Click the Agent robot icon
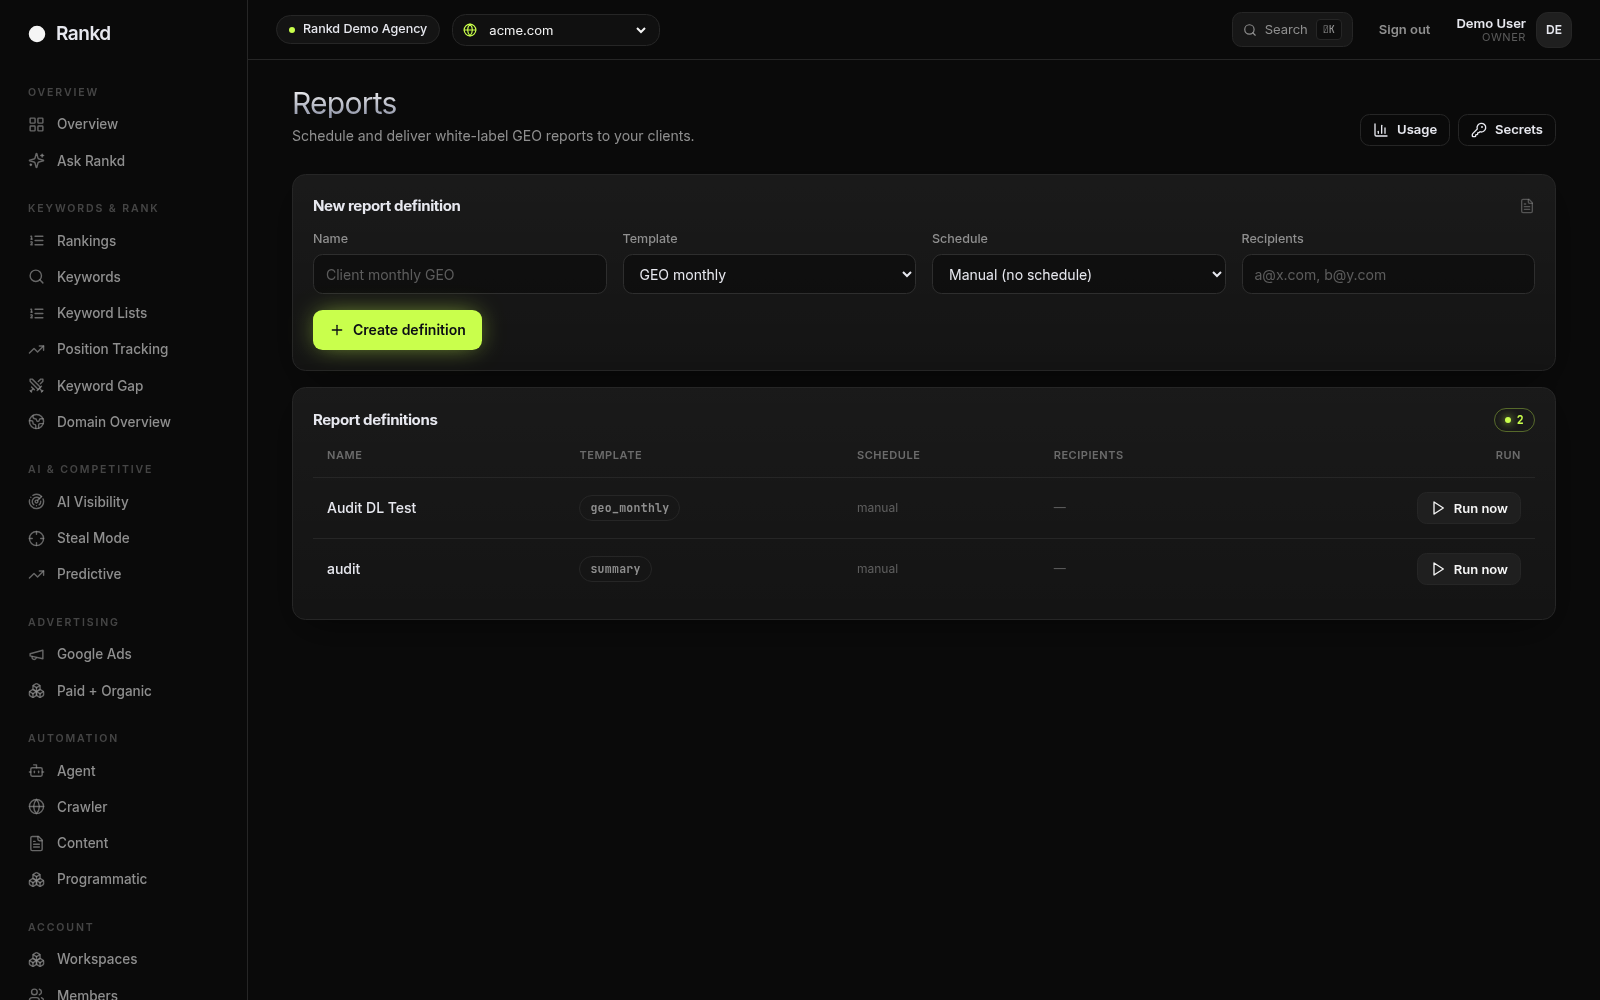The width and height of the screenshot is (1600, 1000). click(x=37, y=771)
